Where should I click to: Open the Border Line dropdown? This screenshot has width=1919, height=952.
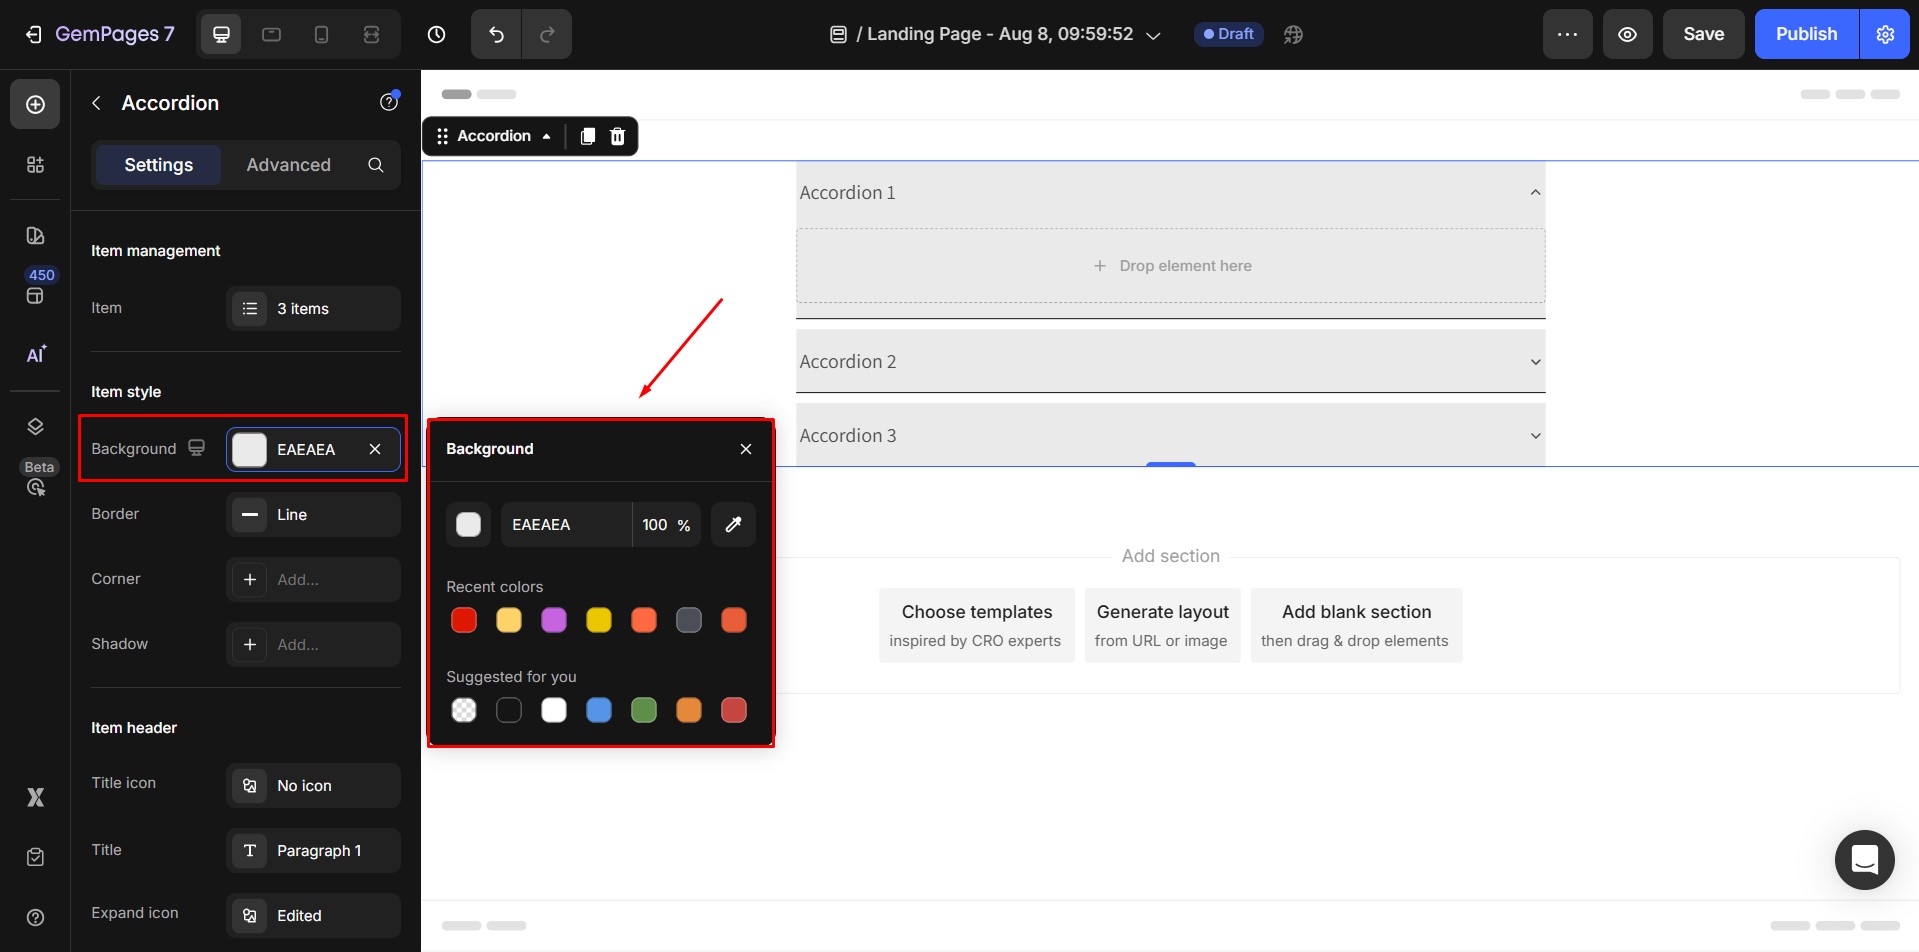tap(313, 515)
